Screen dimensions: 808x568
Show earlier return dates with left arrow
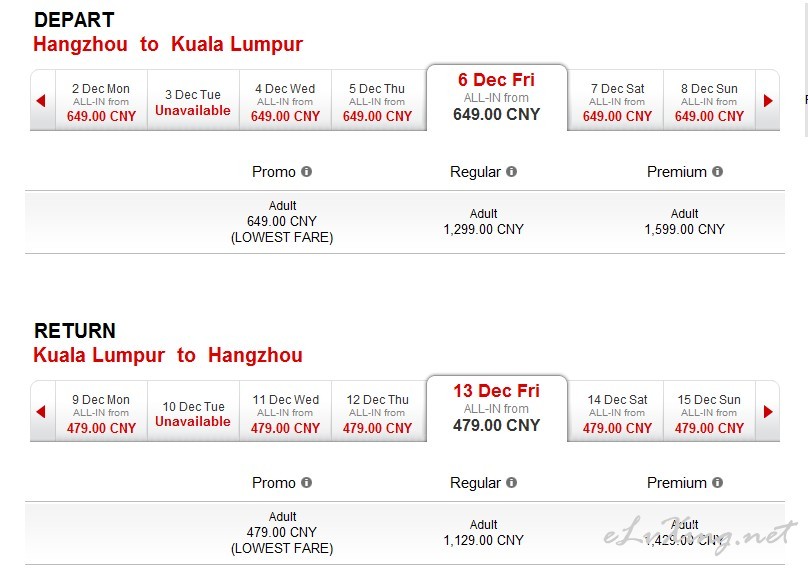tap(42, 411)
